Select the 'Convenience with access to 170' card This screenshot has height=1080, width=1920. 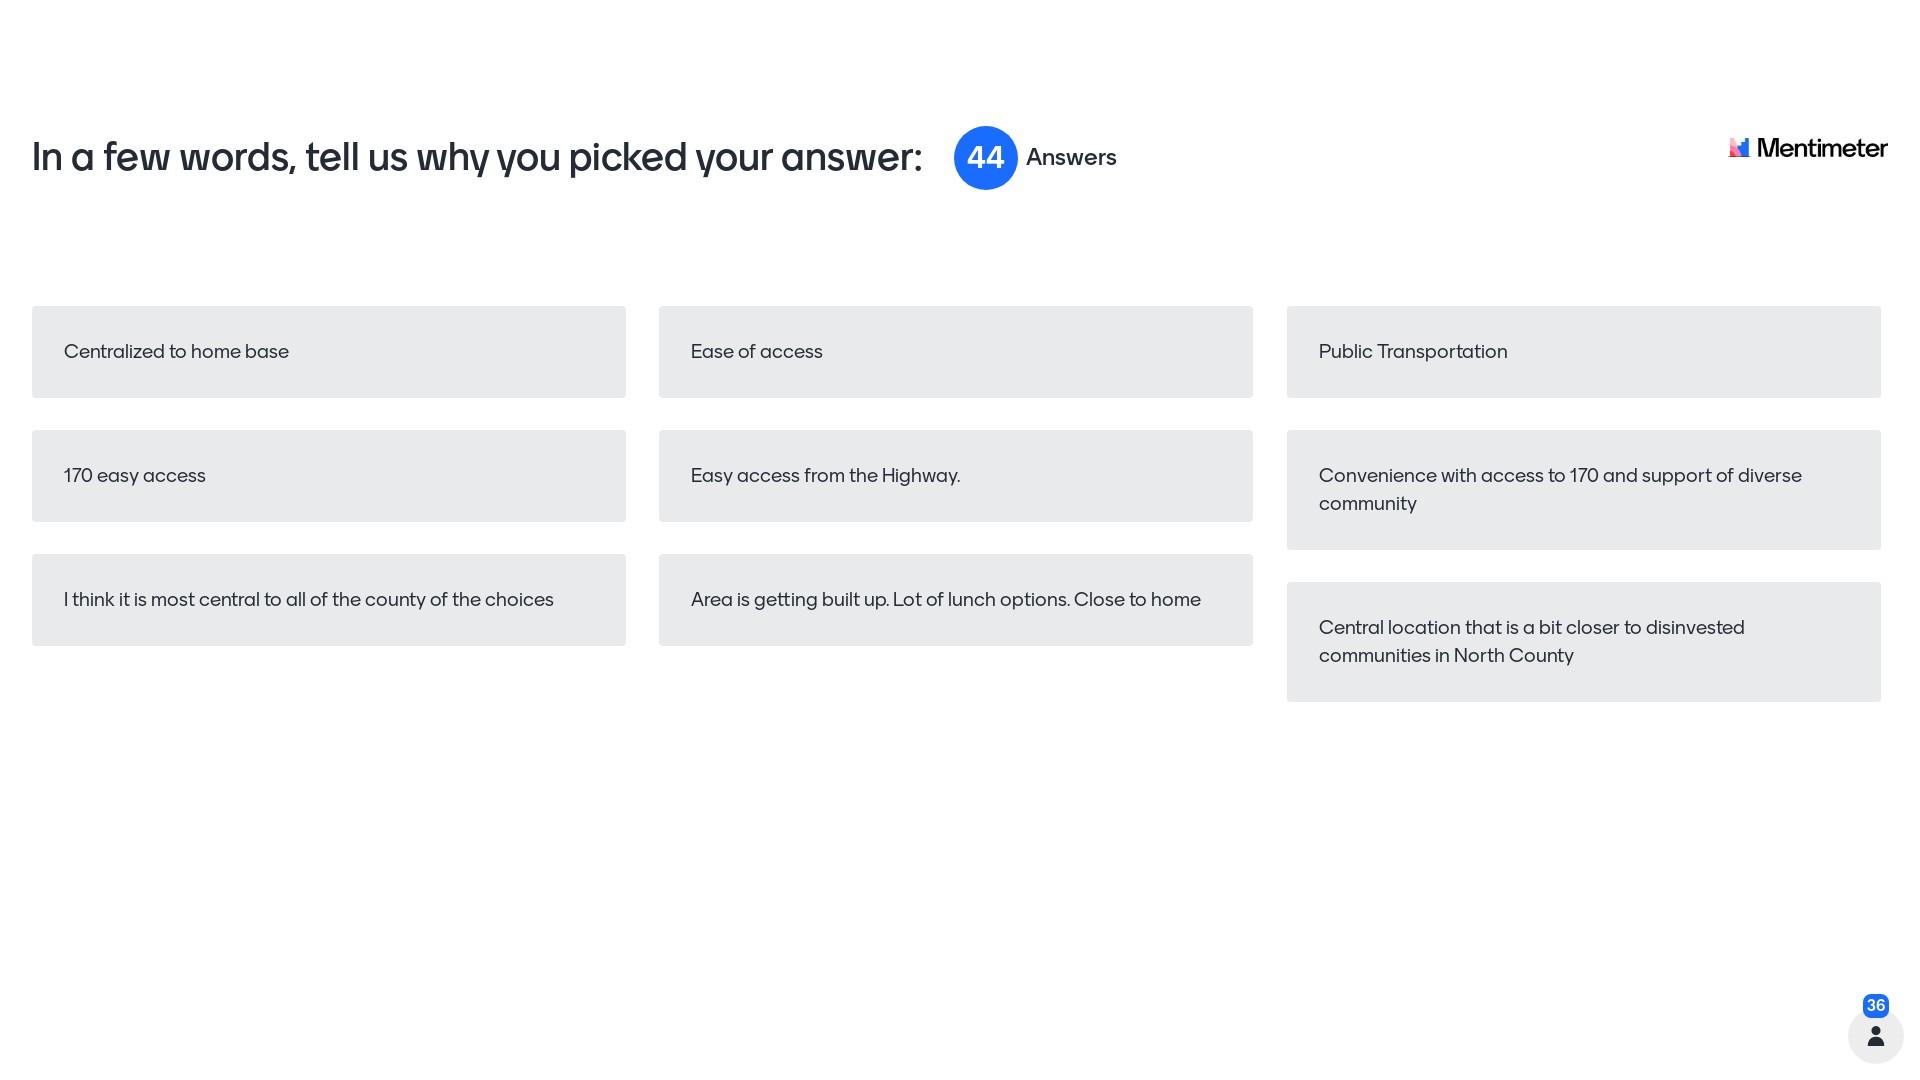tap(1583, 490)
